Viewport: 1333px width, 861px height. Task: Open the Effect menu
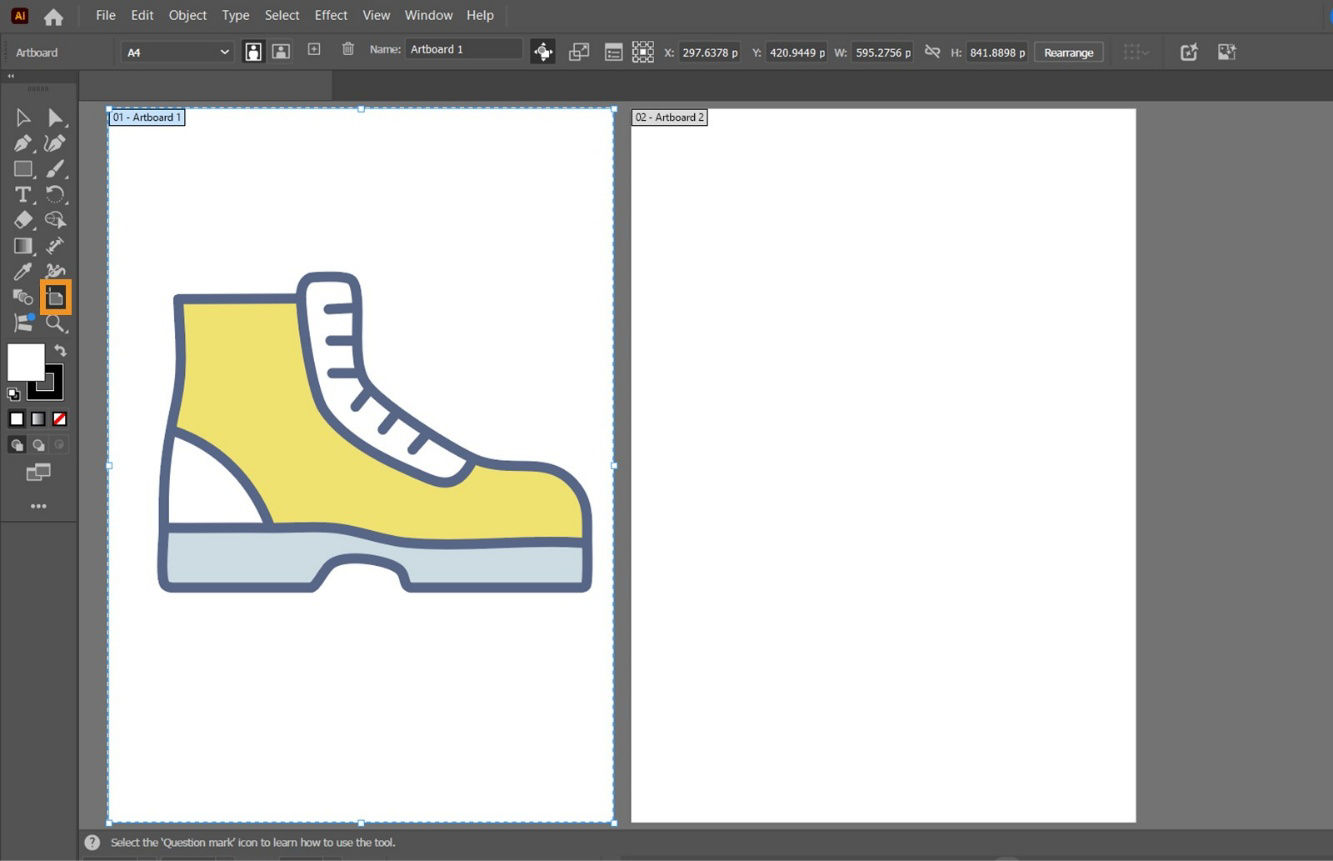pos(331,15)
